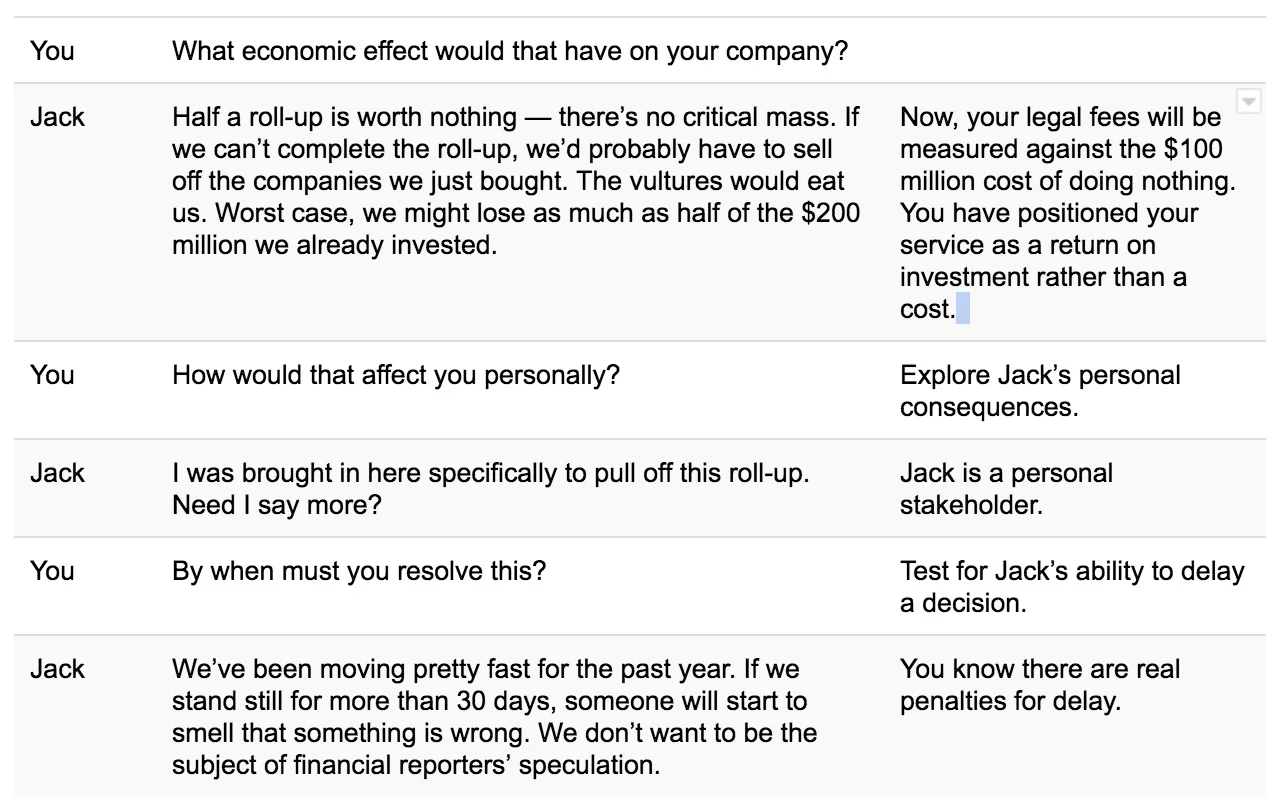Open the table cell dropdown arrow
Image resolution: width=1278 pixels, height=810 pixels.
1249,101
